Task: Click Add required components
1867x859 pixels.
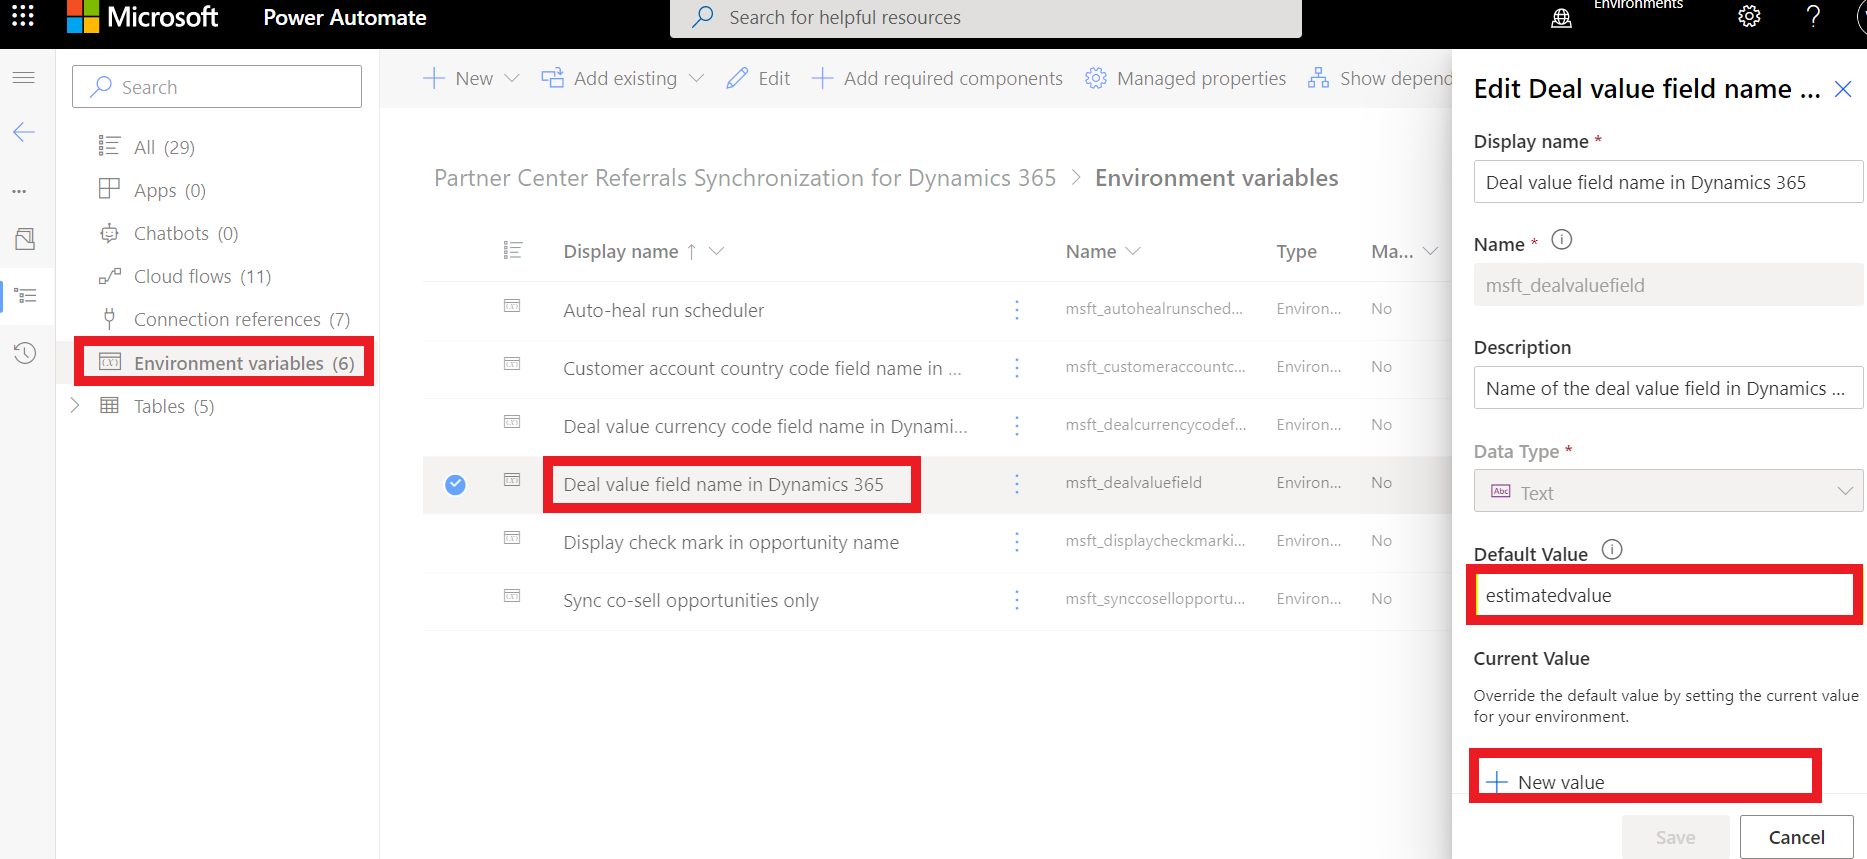Action: coord(937,78)
